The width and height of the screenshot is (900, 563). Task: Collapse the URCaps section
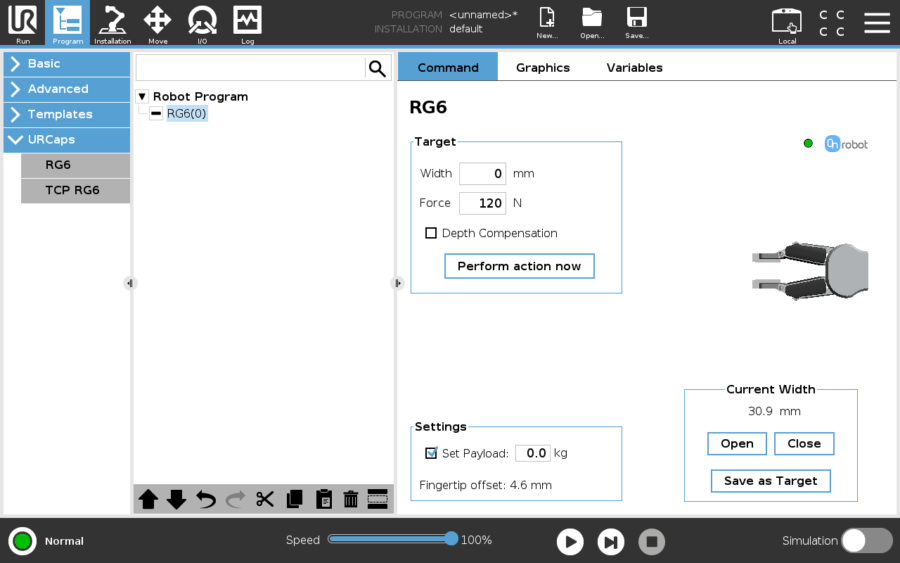pos(67,139)
